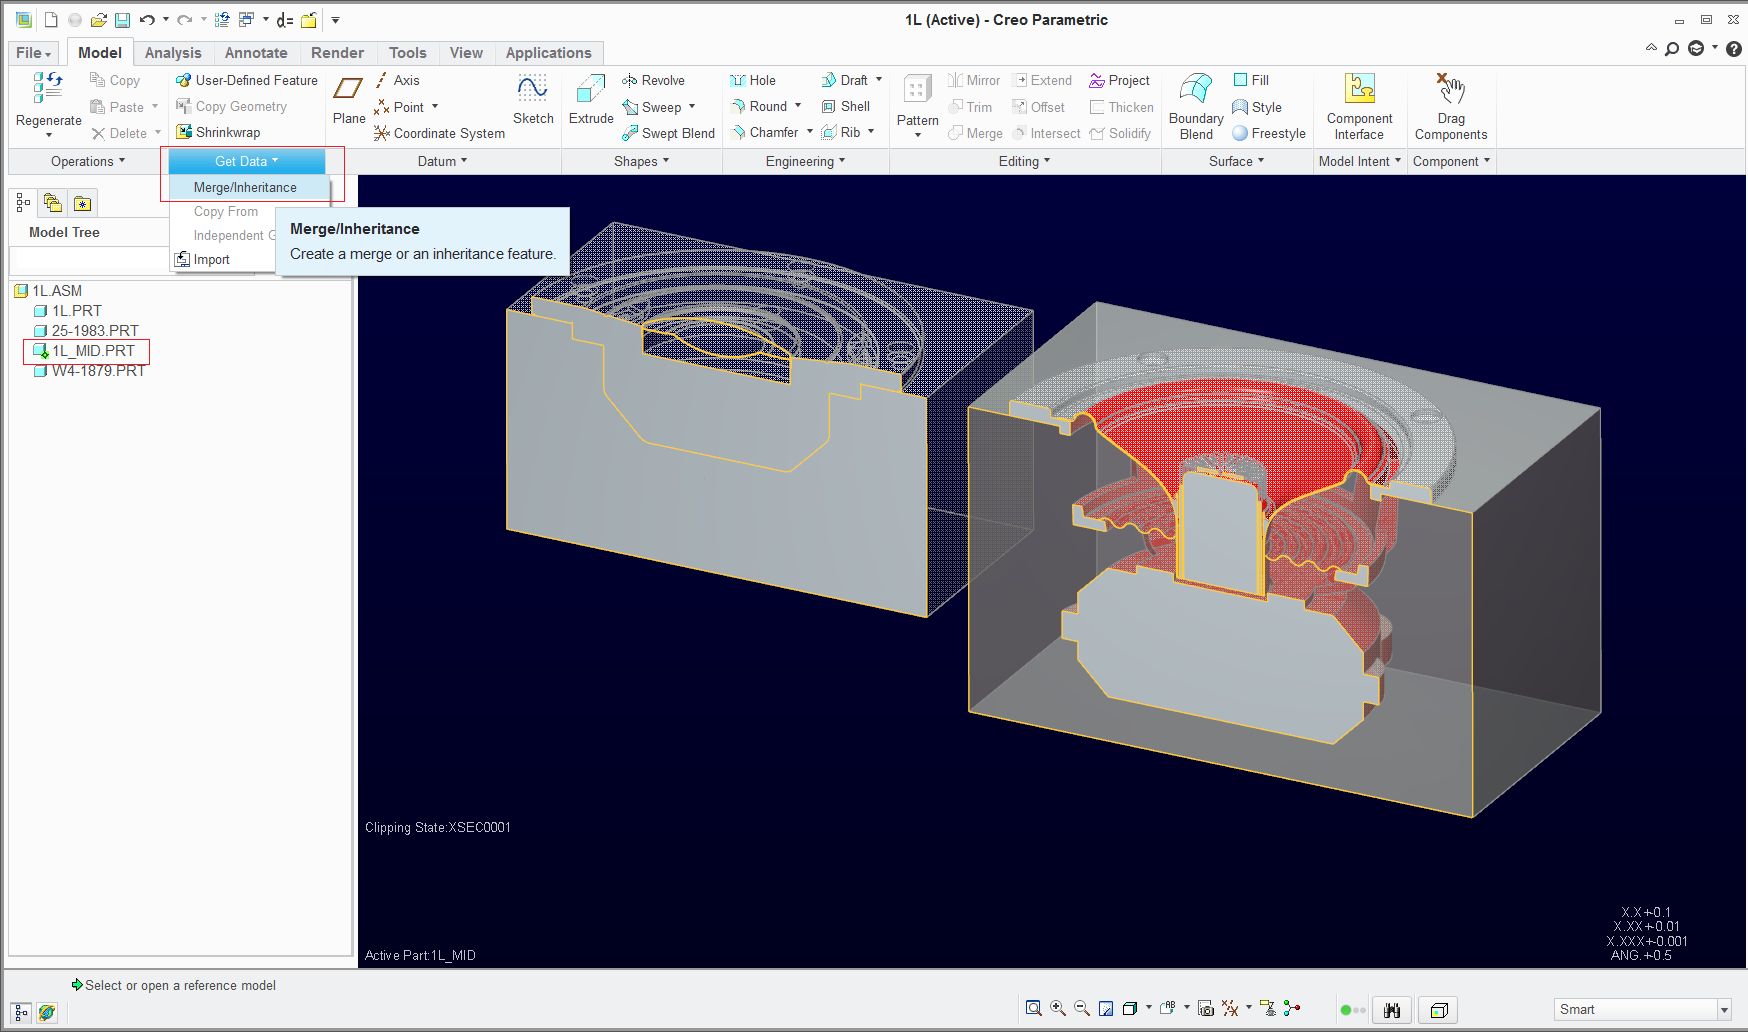Open the Help question mark icon
This screenshot has height=1032, width=1748.
click(1734, 48)
